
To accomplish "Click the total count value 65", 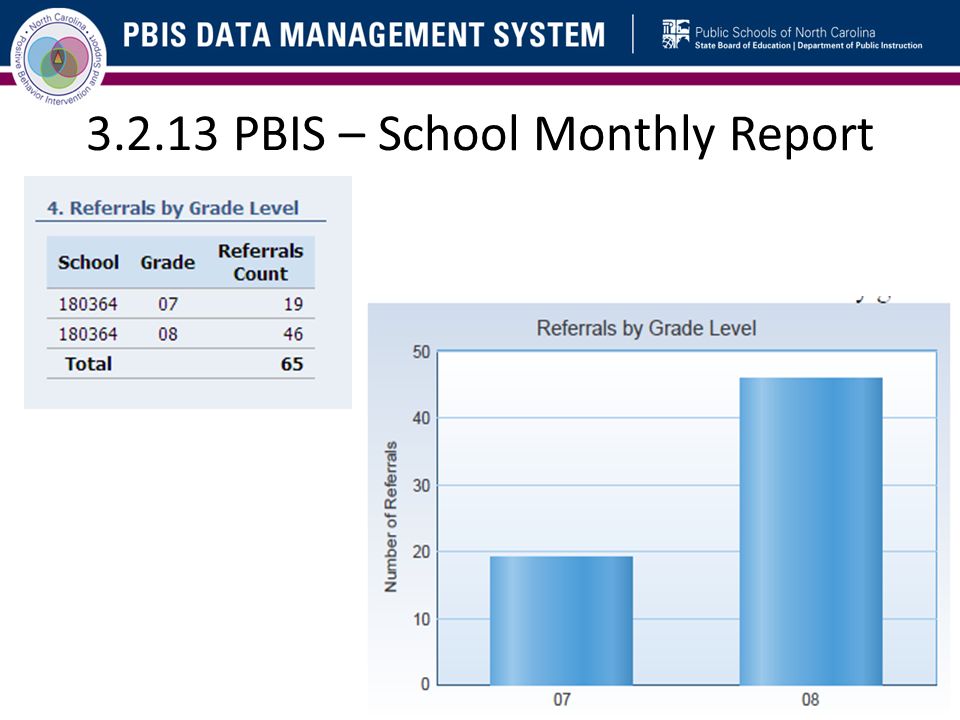I will [292, 364].
